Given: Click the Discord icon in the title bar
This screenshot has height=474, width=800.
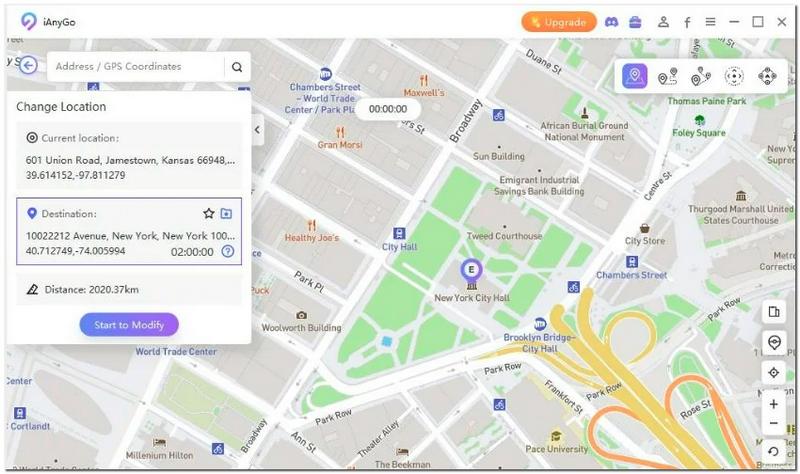Looking at the screenshot, I should tap(611, 22).
